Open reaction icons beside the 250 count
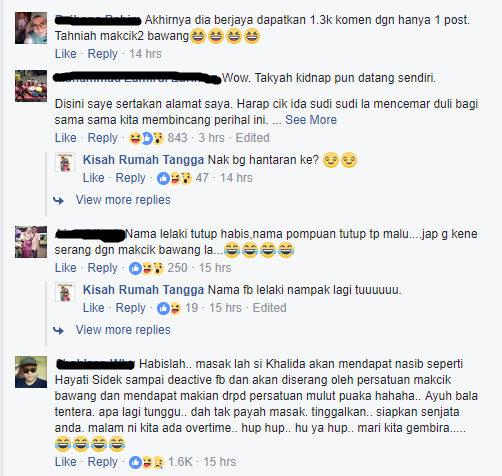The width and height of the screenshot is (502, 476). [x=146, y=268]
